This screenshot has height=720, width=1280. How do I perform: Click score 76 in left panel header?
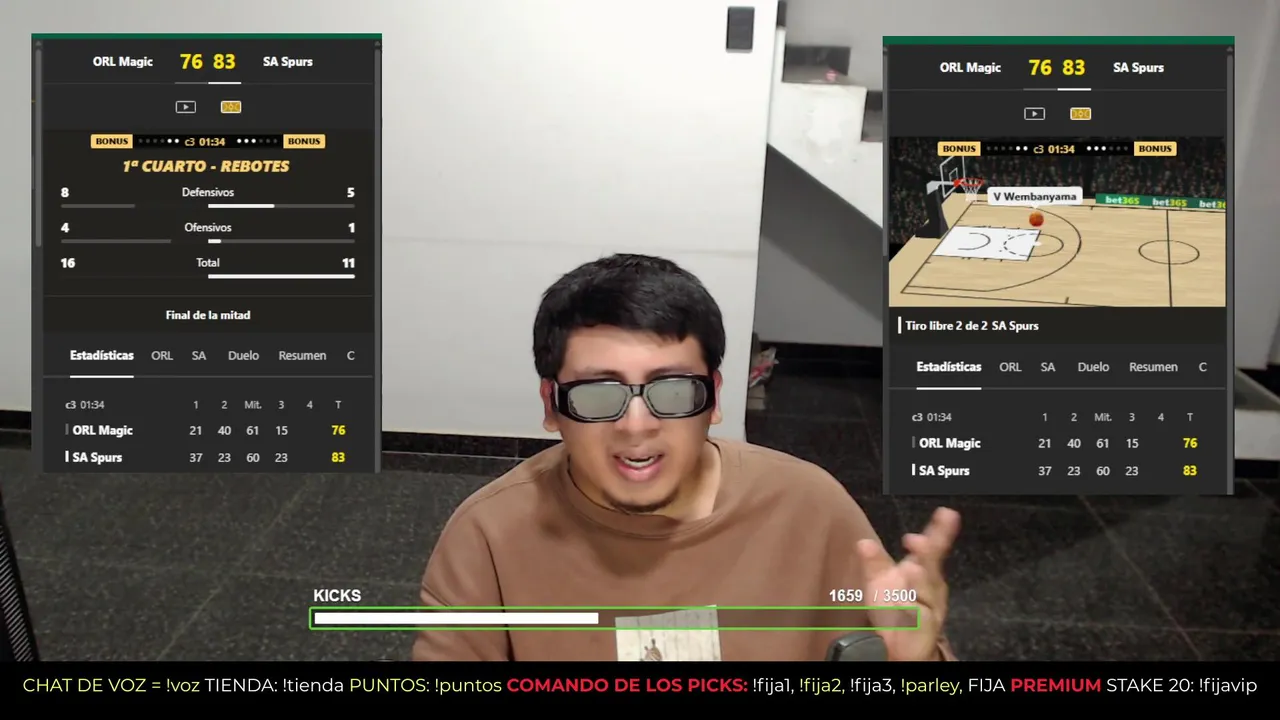[x=191, y=62]
